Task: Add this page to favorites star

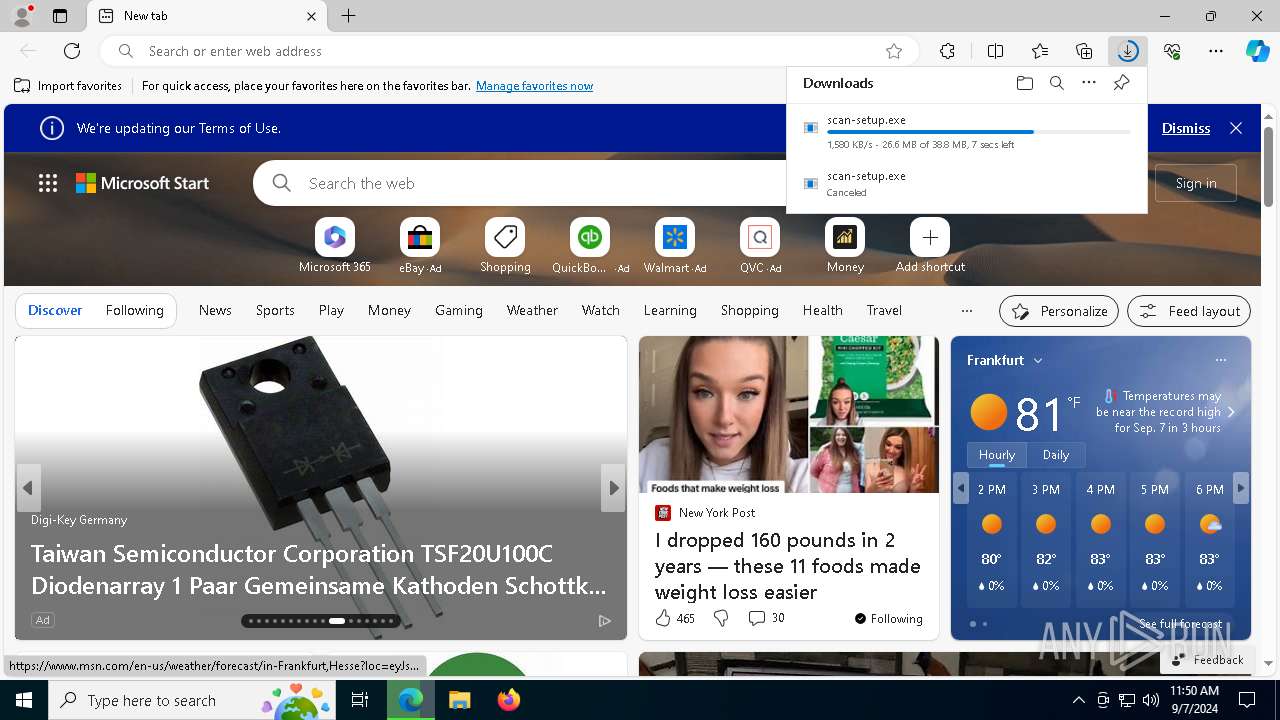Action: pyautogui.click(x=894, y=51)
